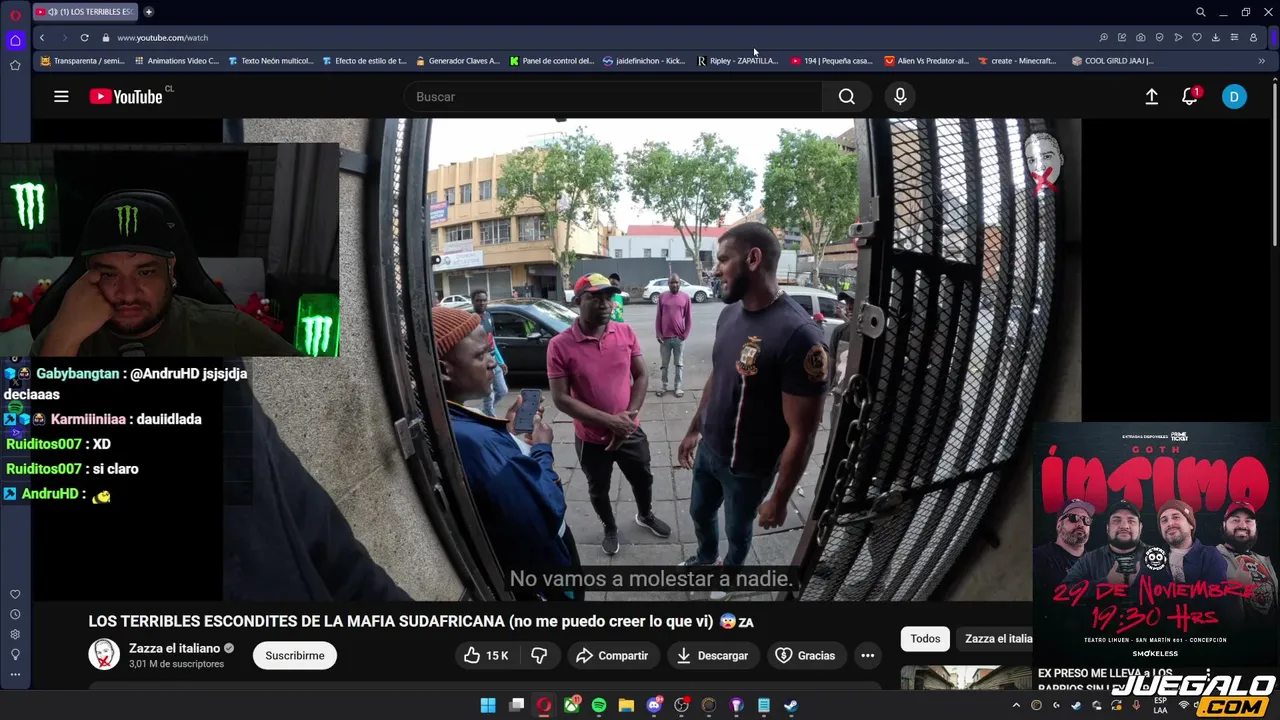Open the jaidefinichon - Kick... bookmark
The height and width of the screenshot is (720, 1280).
coord(644,61)
